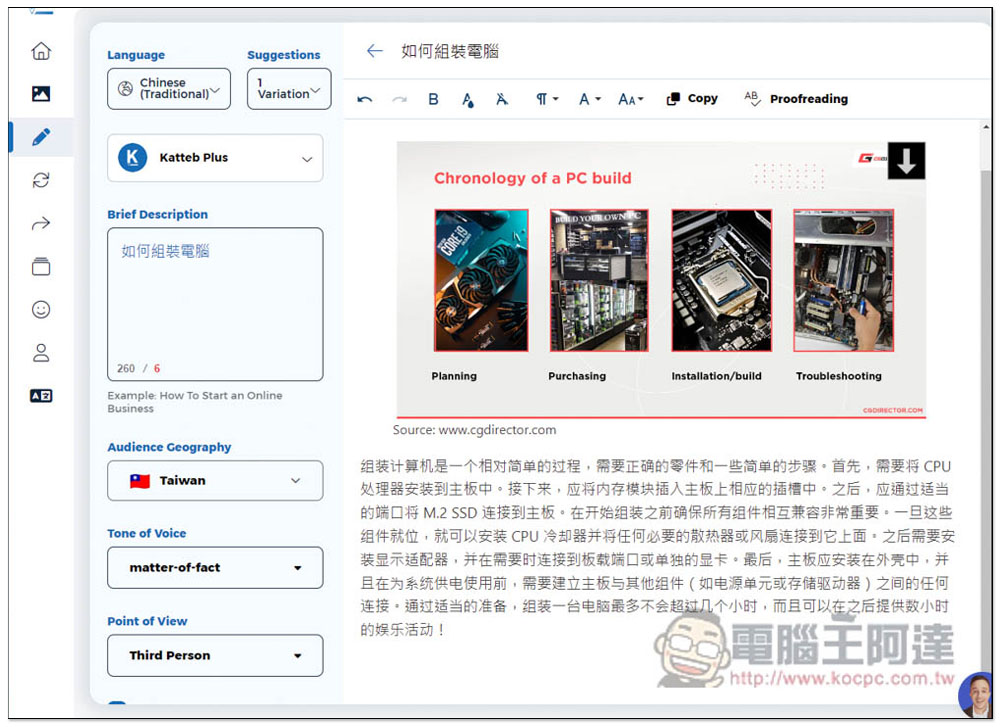Download the image with the black arrow button
This screenshot has width=1000, height=727.
[x=906, y=161]
